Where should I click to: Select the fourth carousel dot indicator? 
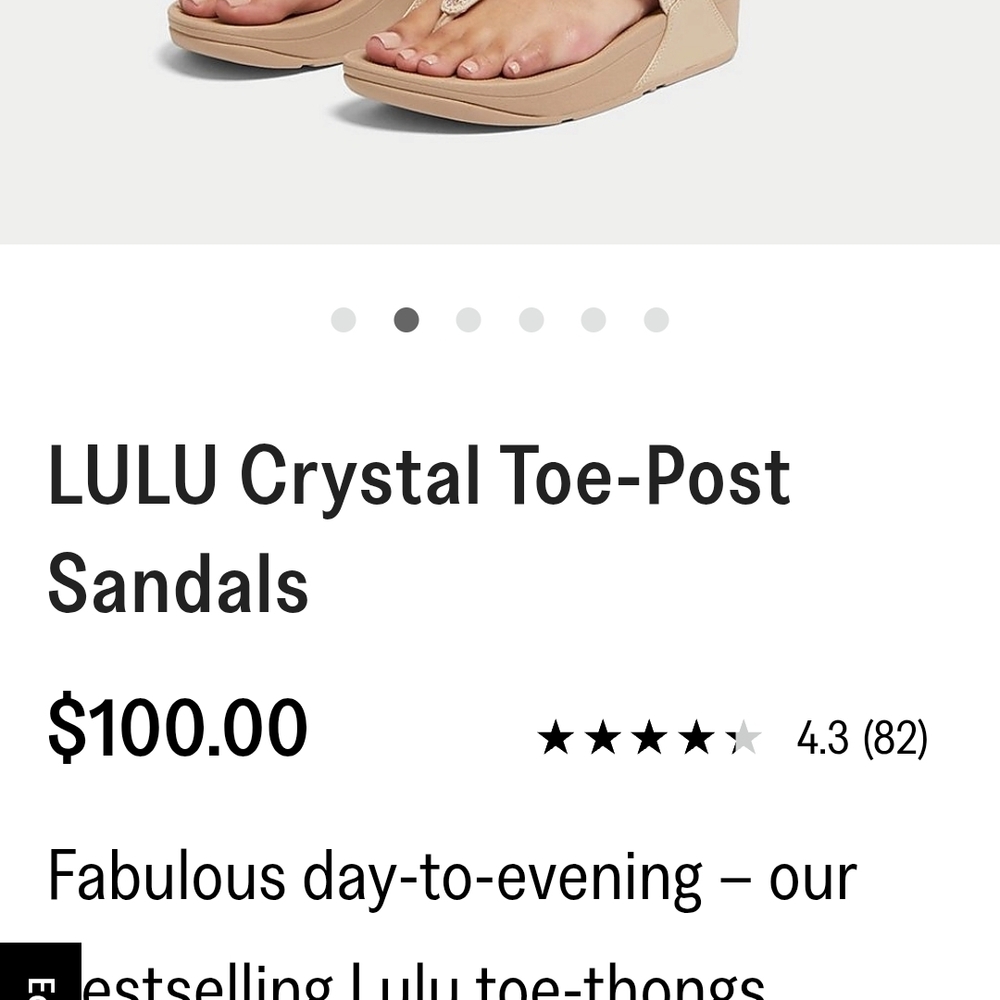coord(531,318)
